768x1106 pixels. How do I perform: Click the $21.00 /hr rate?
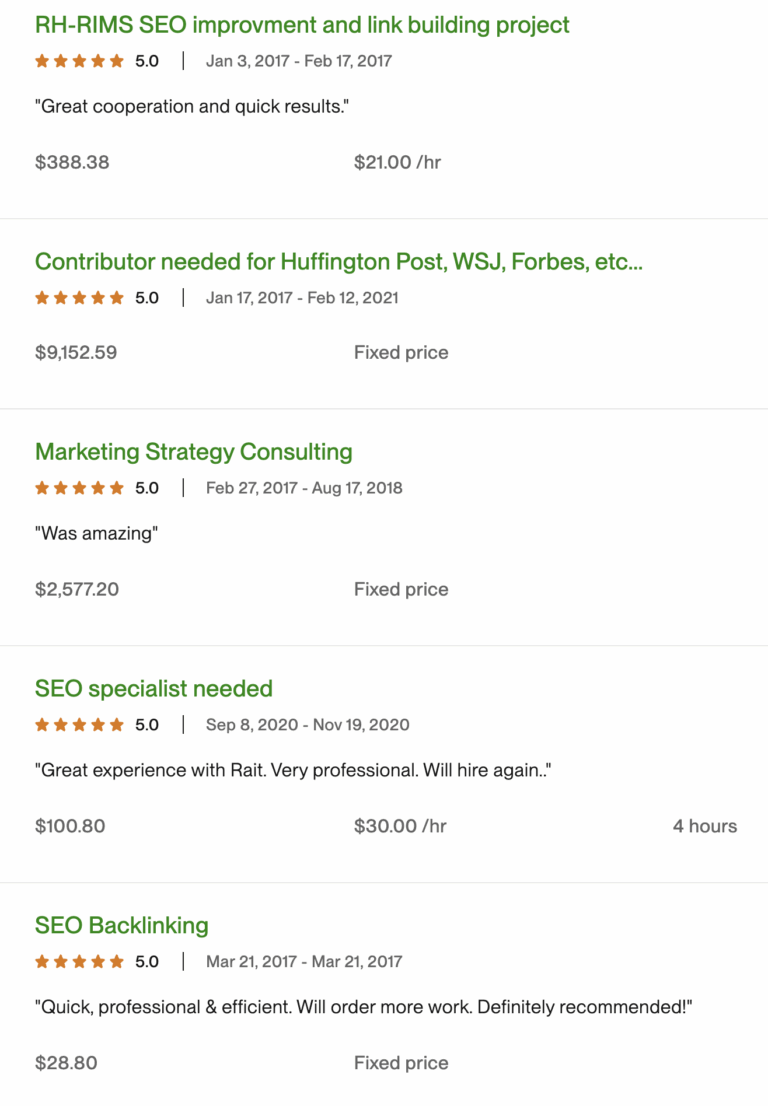tap(397, 163)
